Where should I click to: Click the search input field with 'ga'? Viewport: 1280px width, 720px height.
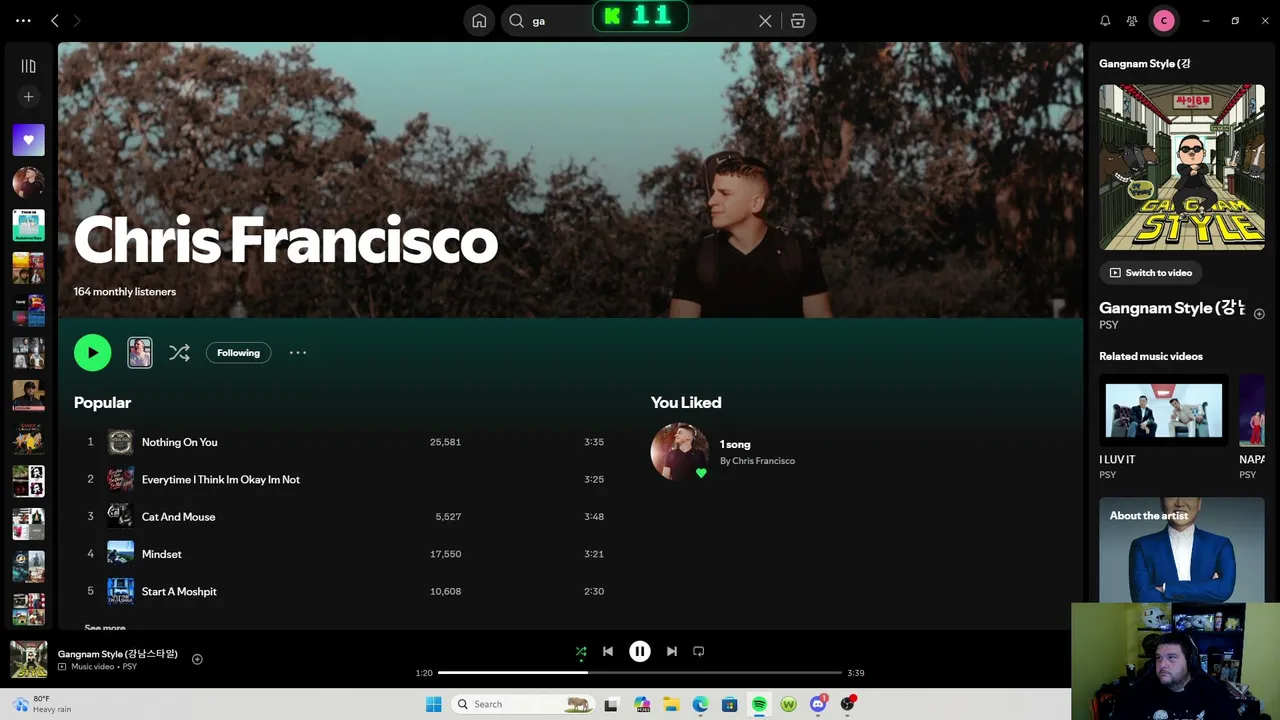640,21
